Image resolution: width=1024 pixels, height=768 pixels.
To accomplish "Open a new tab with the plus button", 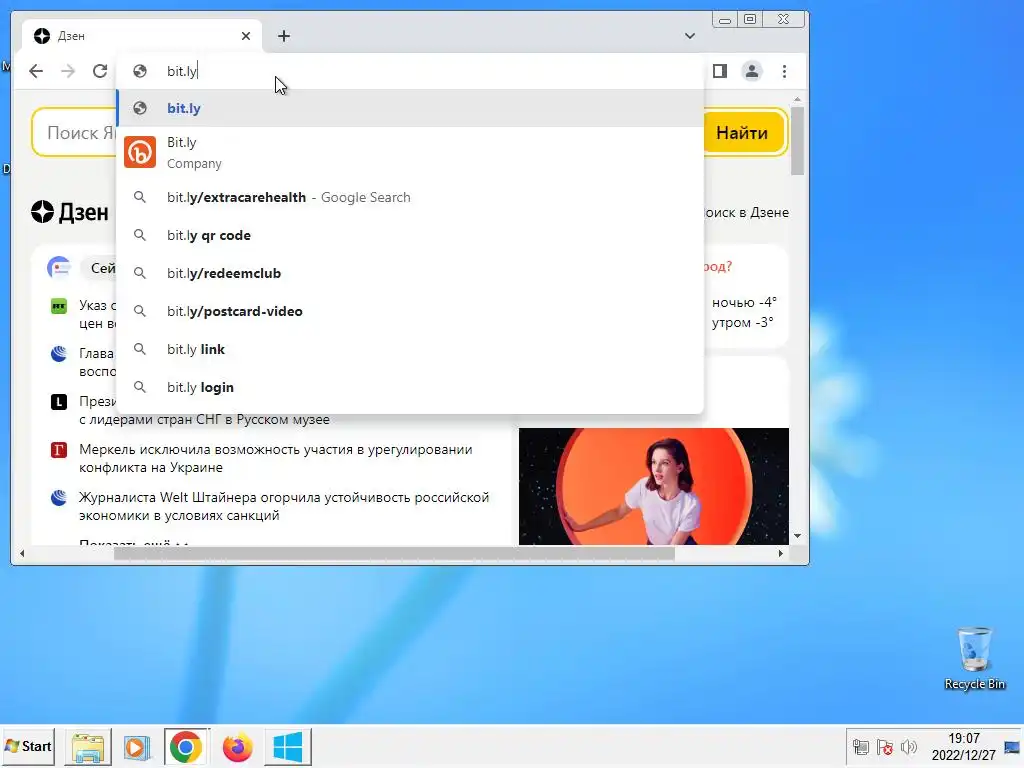I will 283,36.
